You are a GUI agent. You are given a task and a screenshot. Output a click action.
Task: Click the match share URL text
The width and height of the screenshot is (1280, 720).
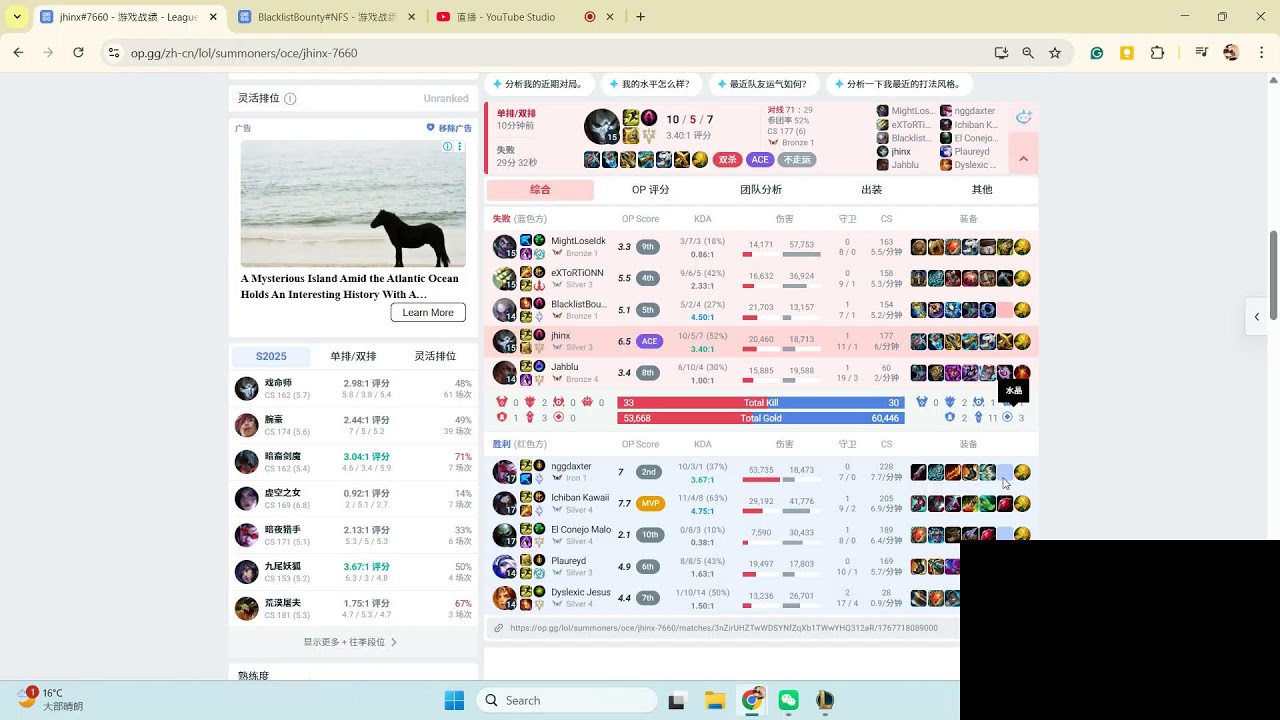[x=724, y=628]
